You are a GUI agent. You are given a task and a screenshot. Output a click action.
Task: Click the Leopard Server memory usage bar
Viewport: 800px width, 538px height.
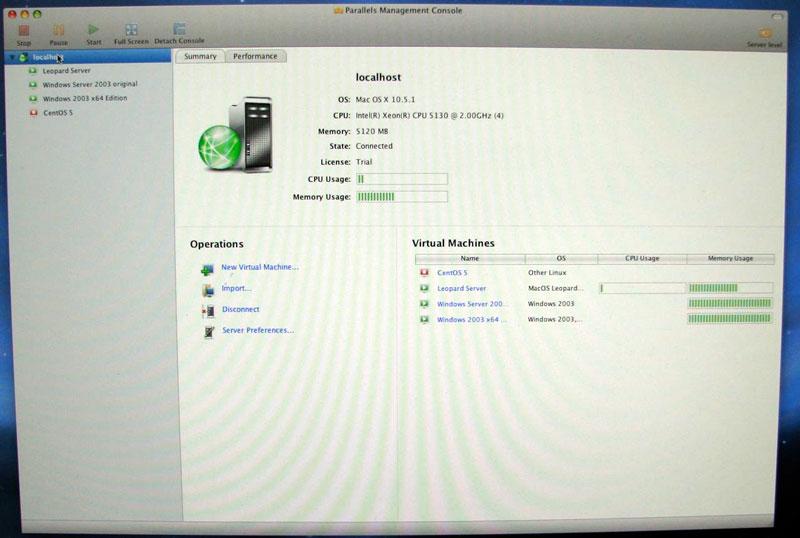pos(730,288)
